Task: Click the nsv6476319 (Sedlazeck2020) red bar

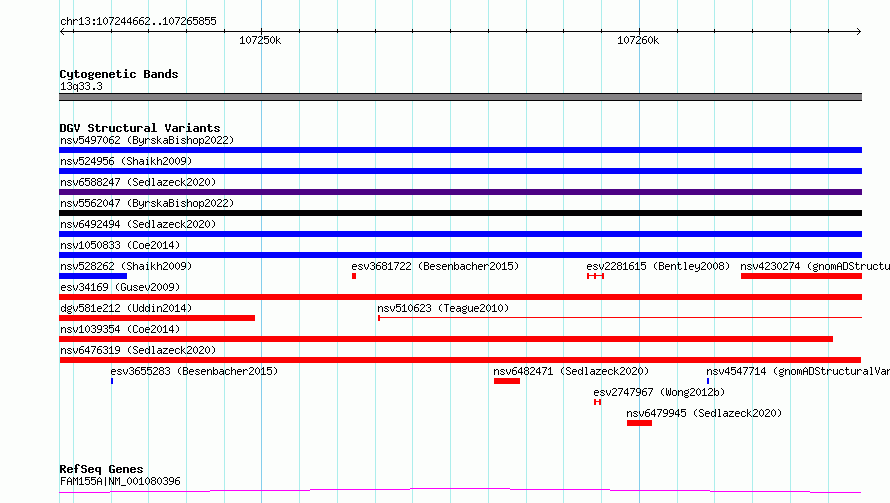Action: coord(460,360)
